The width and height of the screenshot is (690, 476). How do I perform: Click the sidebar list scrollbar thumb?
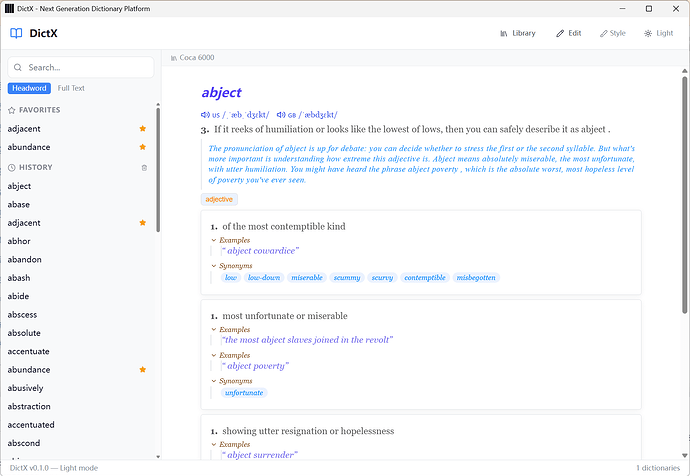pos(158,169)
